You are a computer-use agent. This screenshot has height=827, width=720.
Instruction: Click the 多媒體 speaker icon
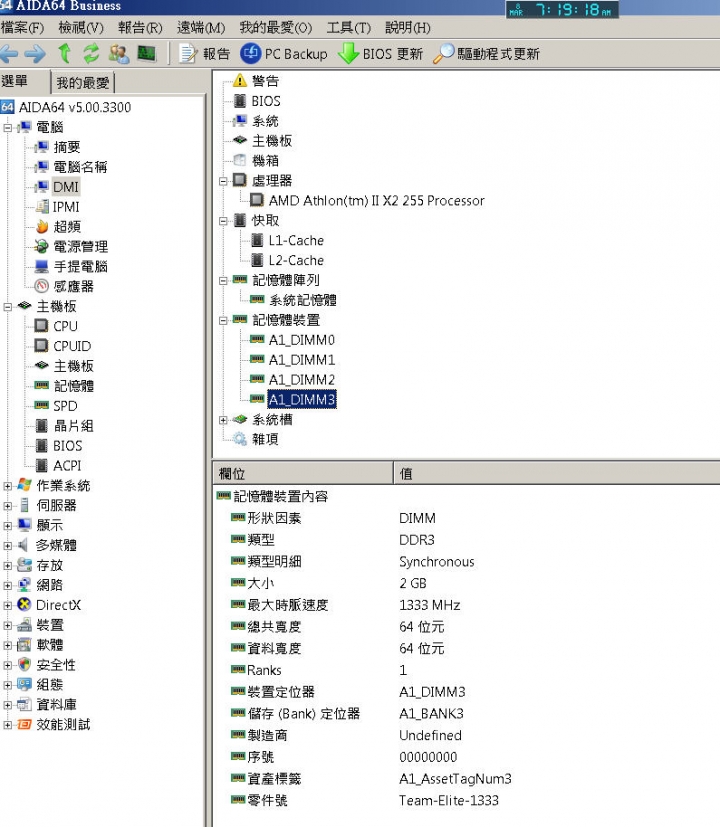tap(23, 545)
